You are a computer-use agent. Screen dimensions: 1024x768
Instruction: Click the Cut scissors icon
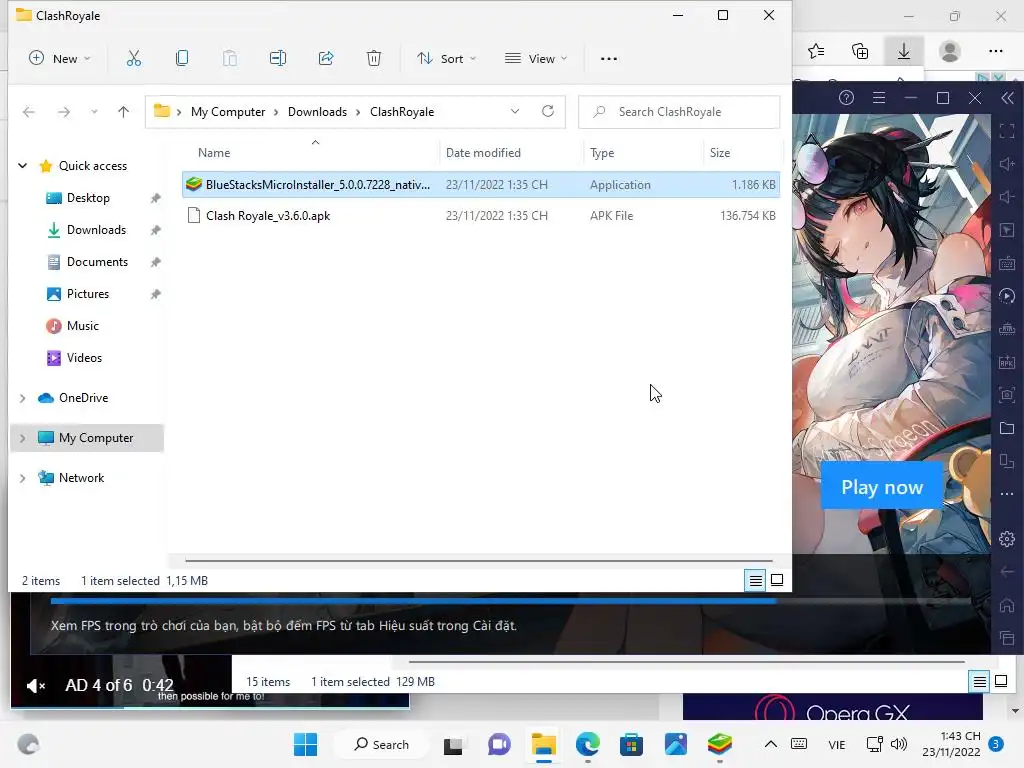[x=134, y=59]
